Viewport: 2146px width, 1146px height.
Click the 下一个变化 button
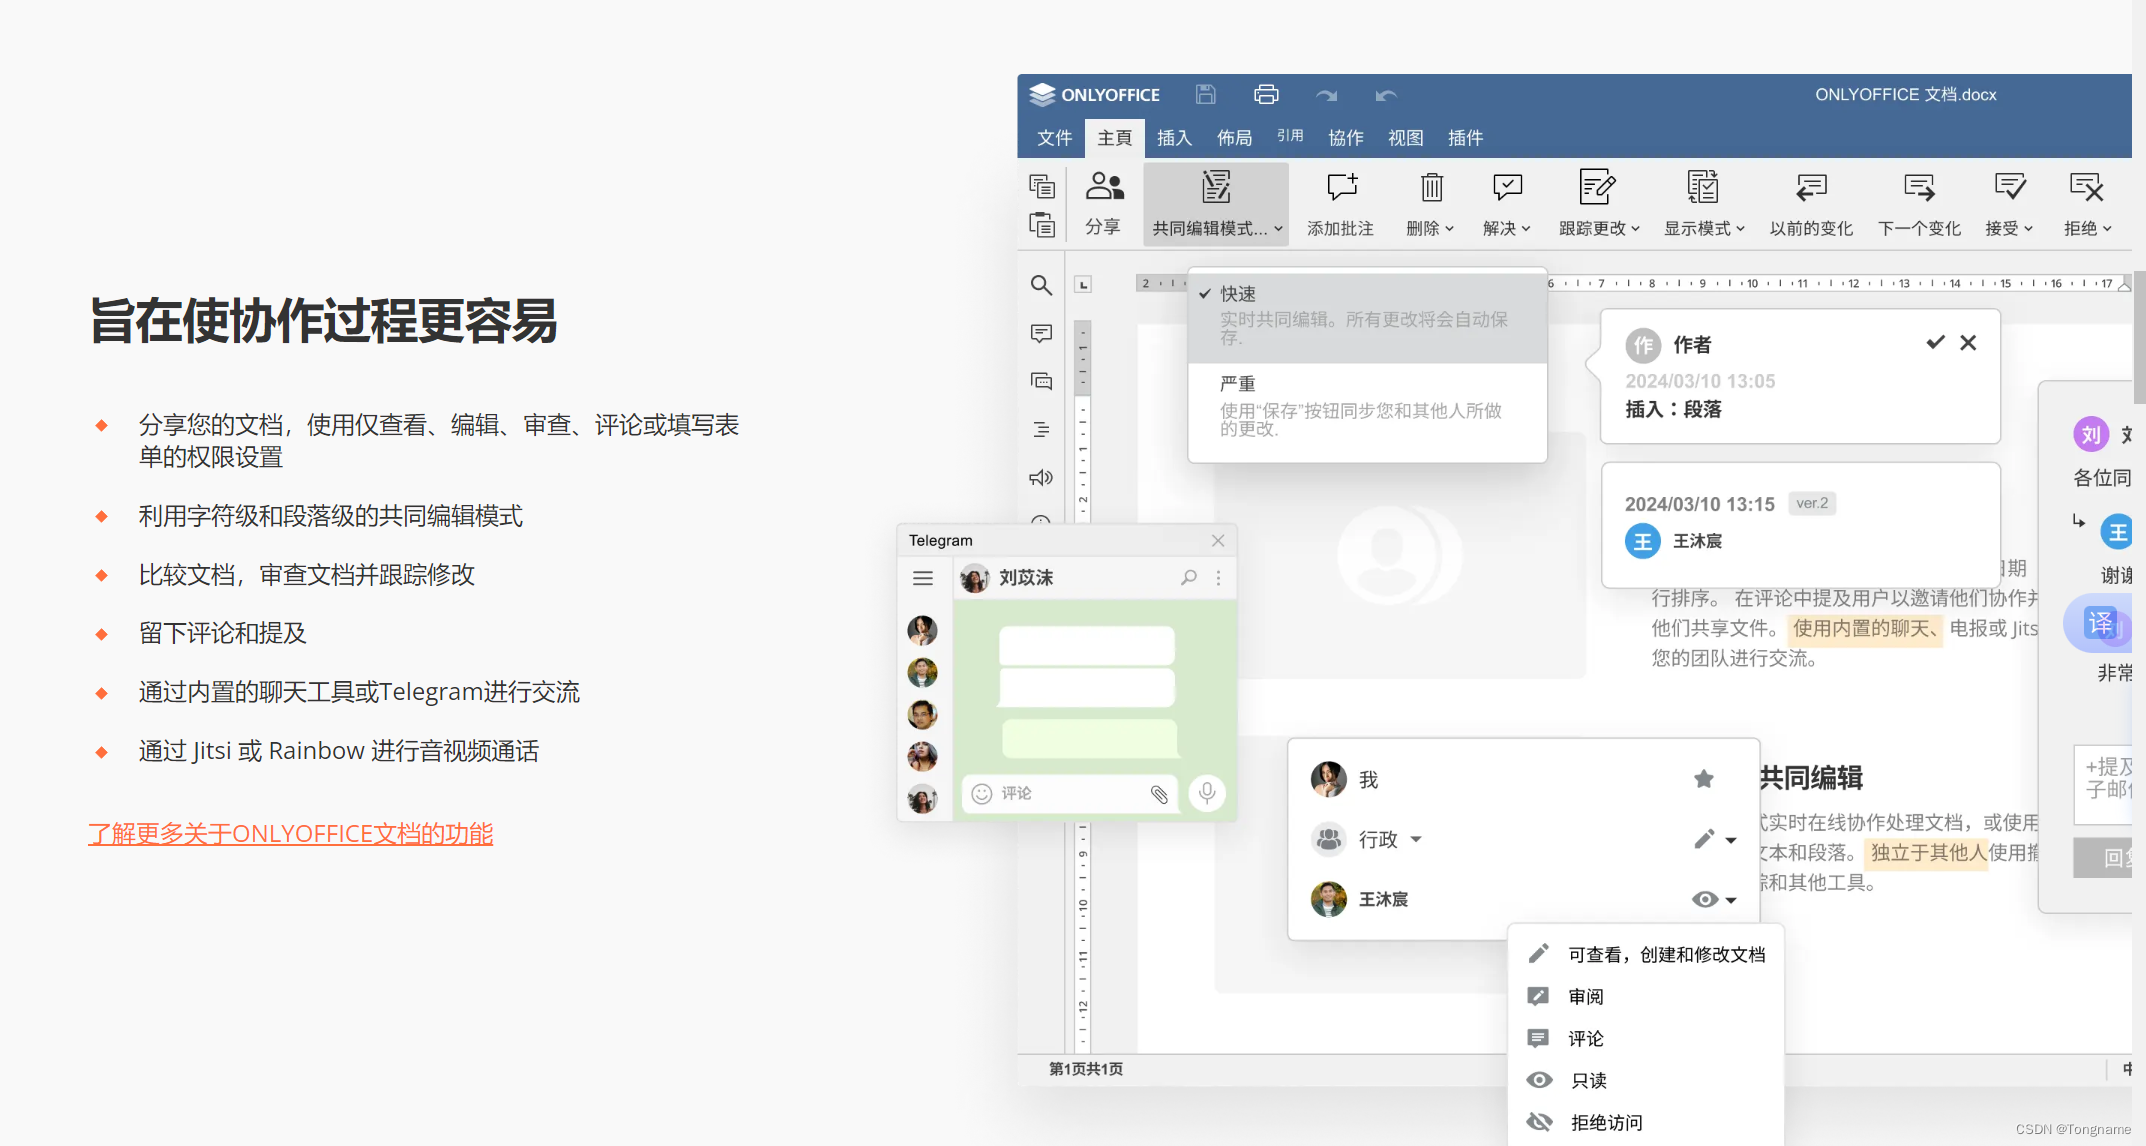pyautogui.click(x=1918, y=228)
